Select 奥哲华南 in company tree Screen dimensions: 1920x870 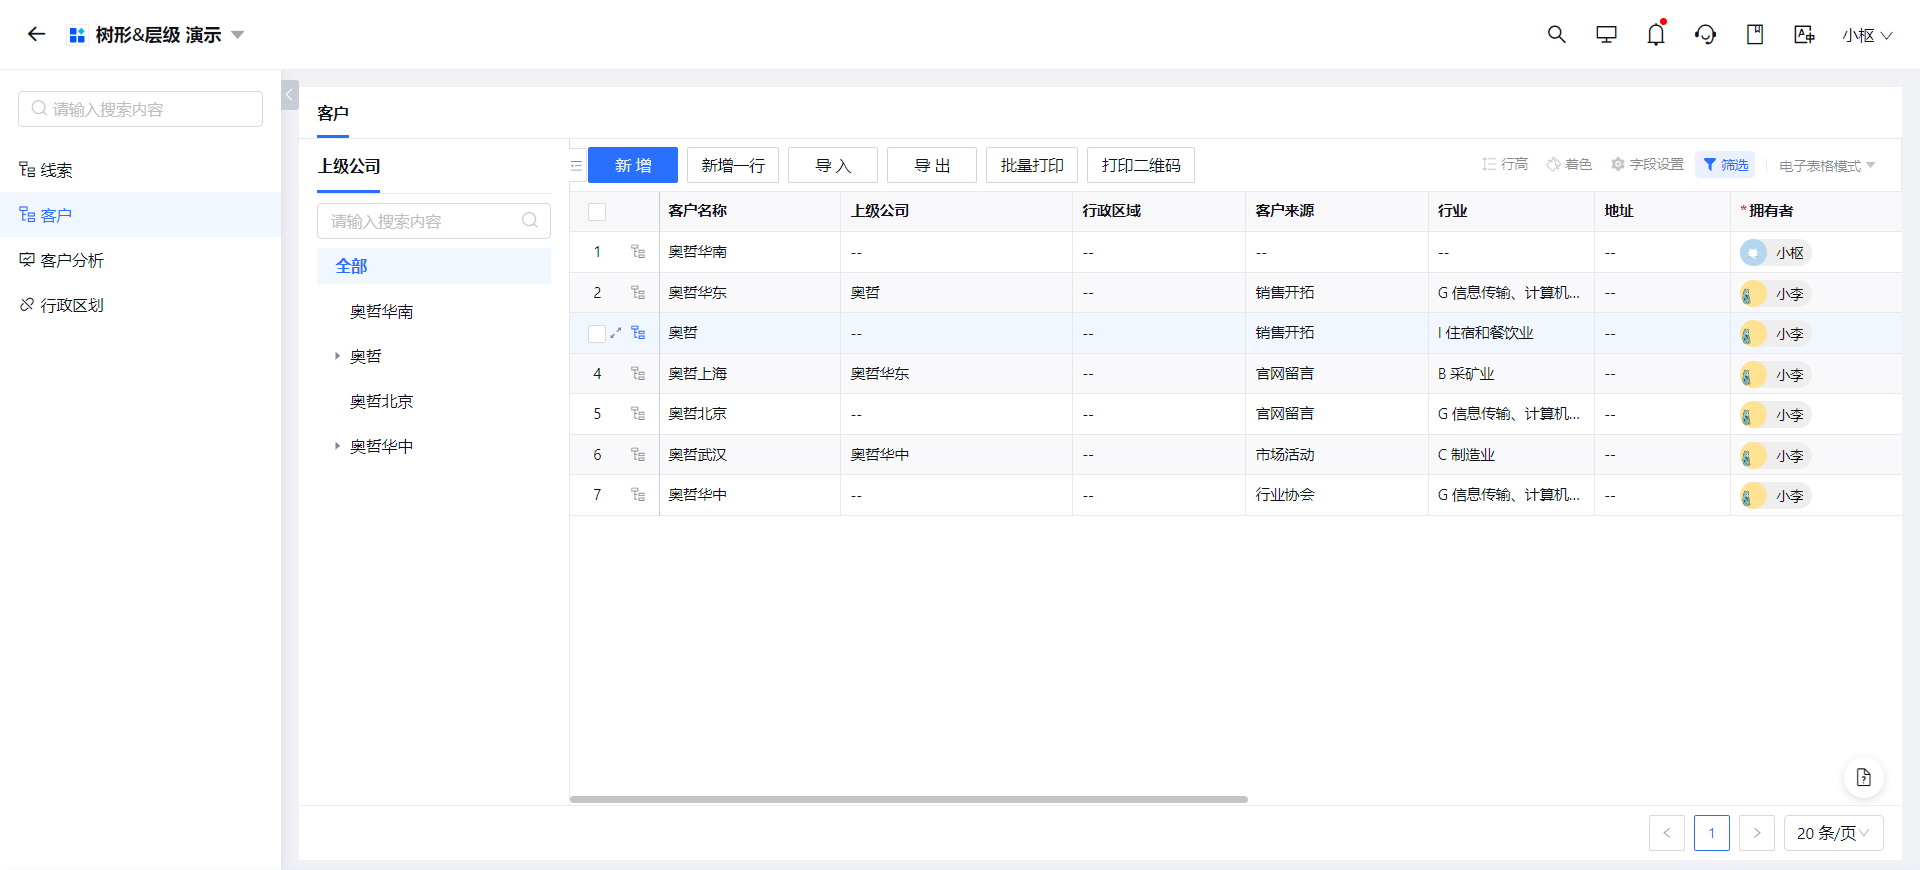click(382, 312)
